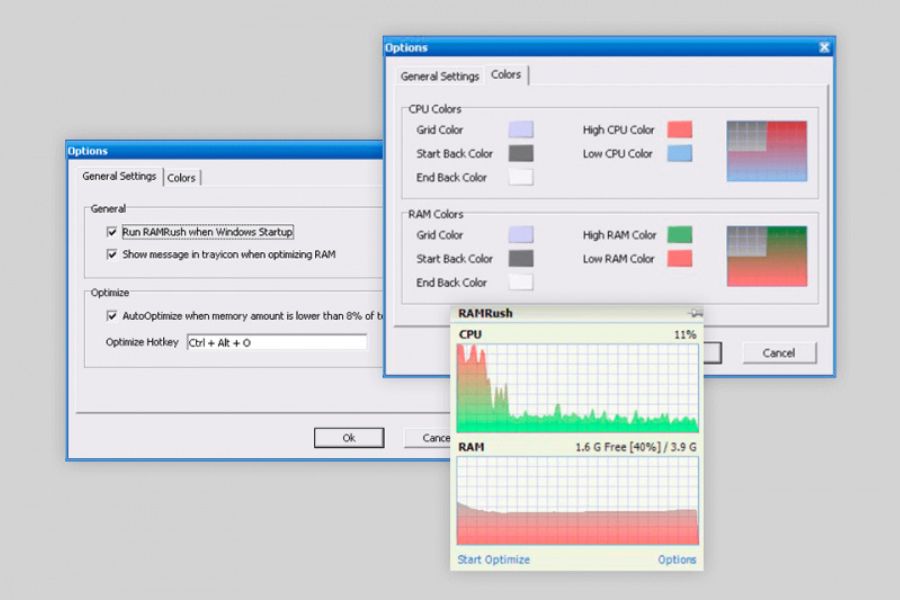Select the Low CPU Color swatch

coord(680,154)
